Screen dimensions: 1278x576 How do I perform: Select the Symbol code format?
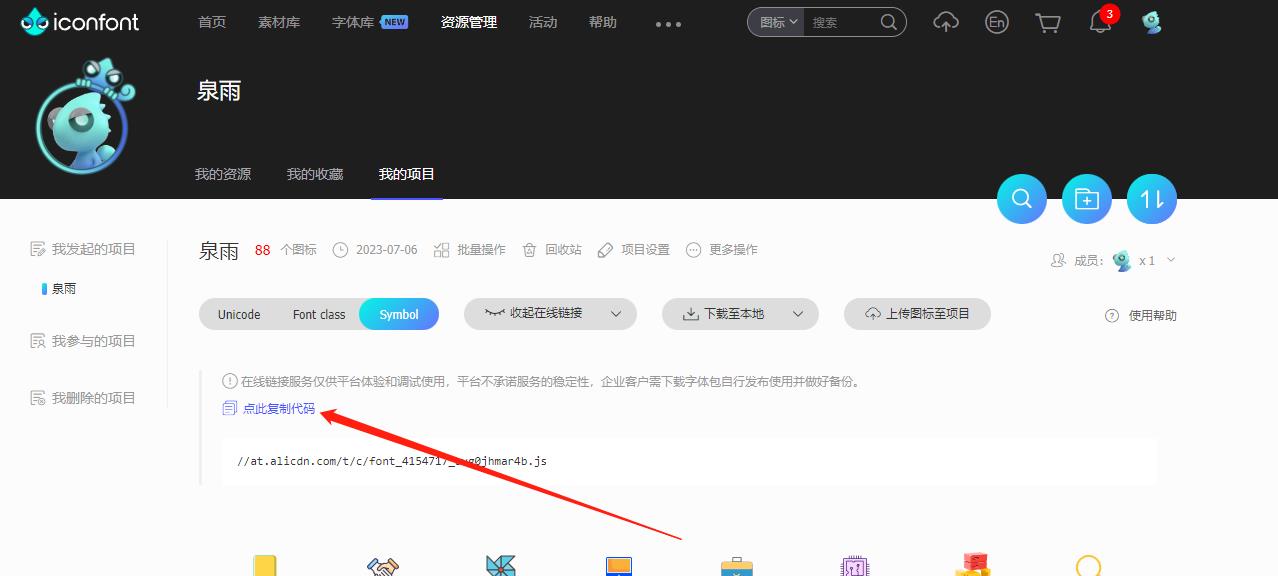[398, 313]
